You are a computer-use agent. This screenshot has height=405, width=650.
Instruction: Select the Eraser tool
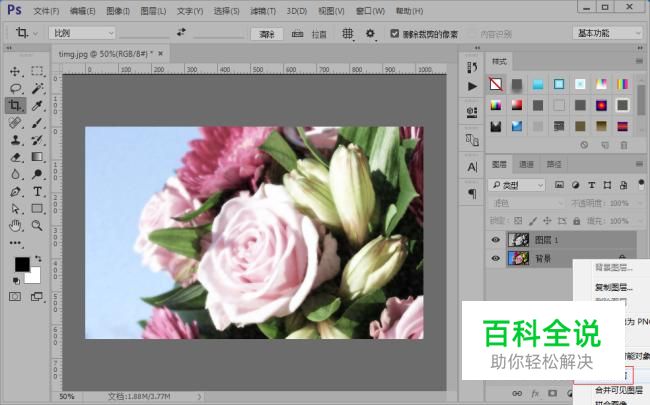tap(15, 157)
